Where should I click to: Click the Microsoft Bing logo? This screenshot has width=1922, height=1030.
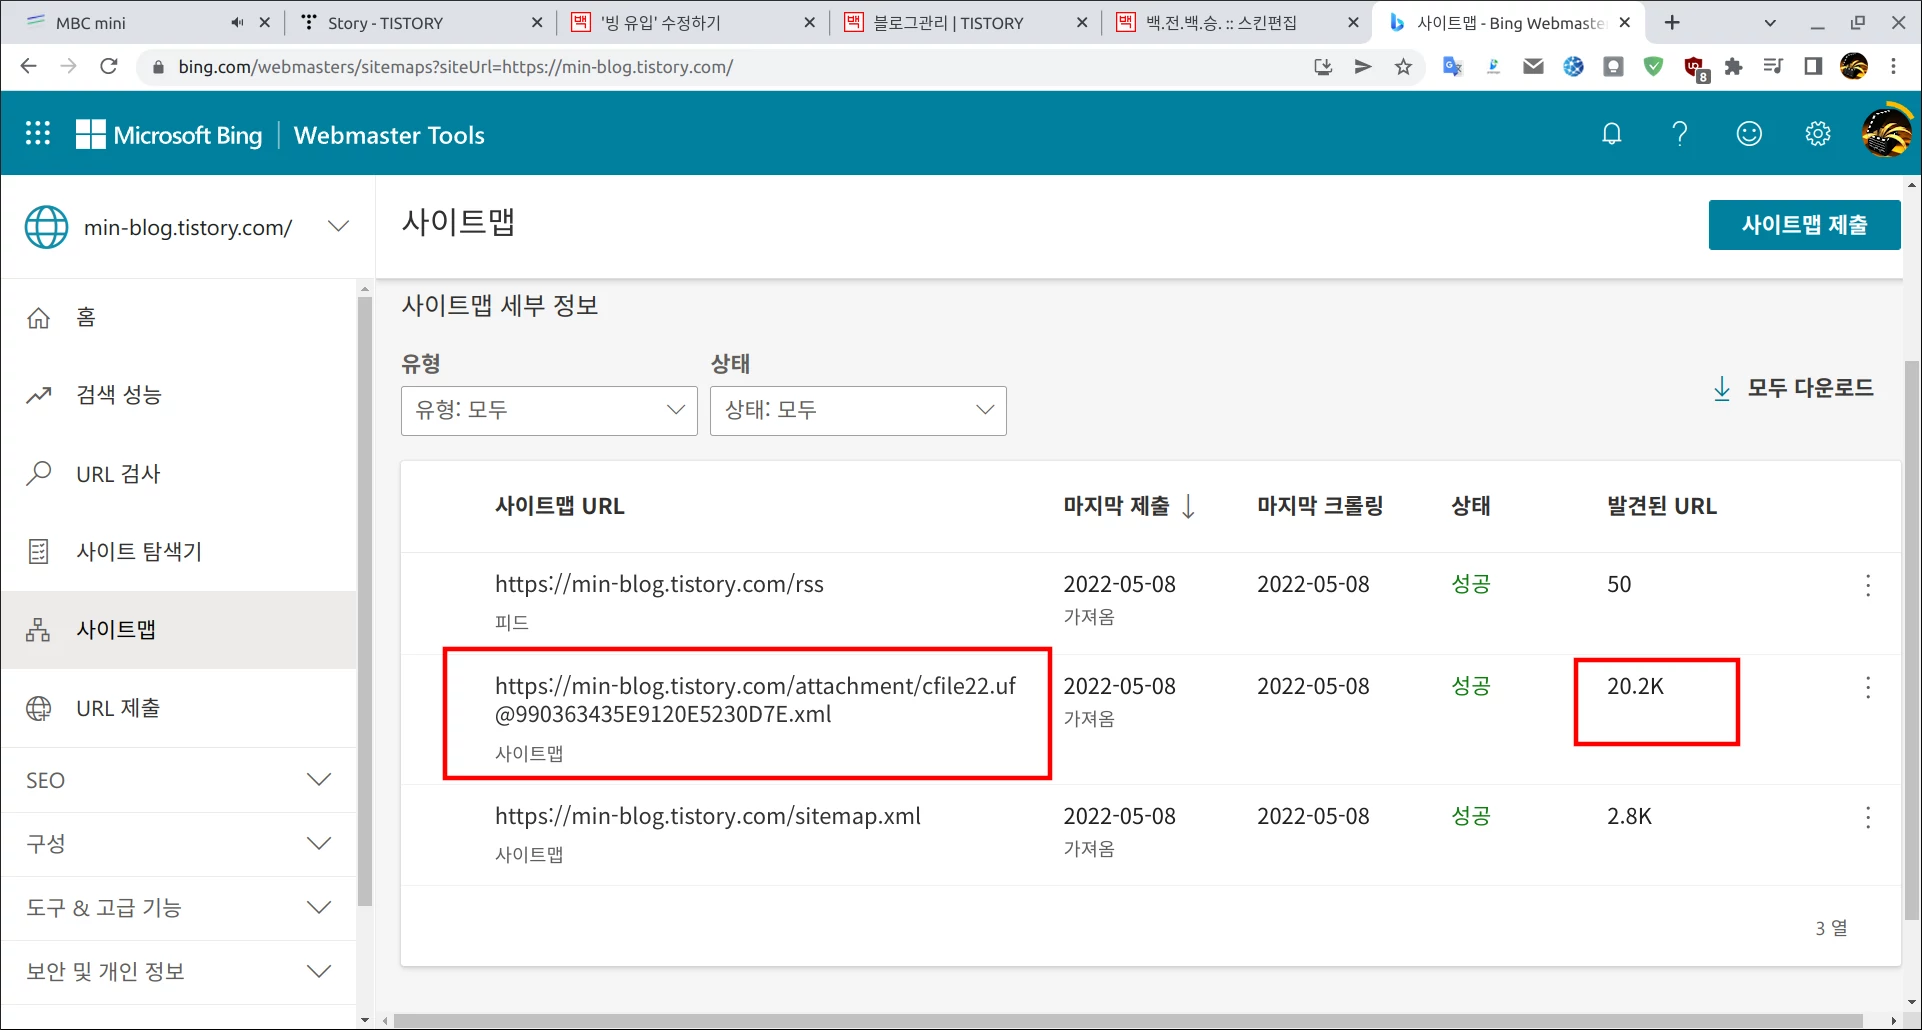(x=169, y=135)
